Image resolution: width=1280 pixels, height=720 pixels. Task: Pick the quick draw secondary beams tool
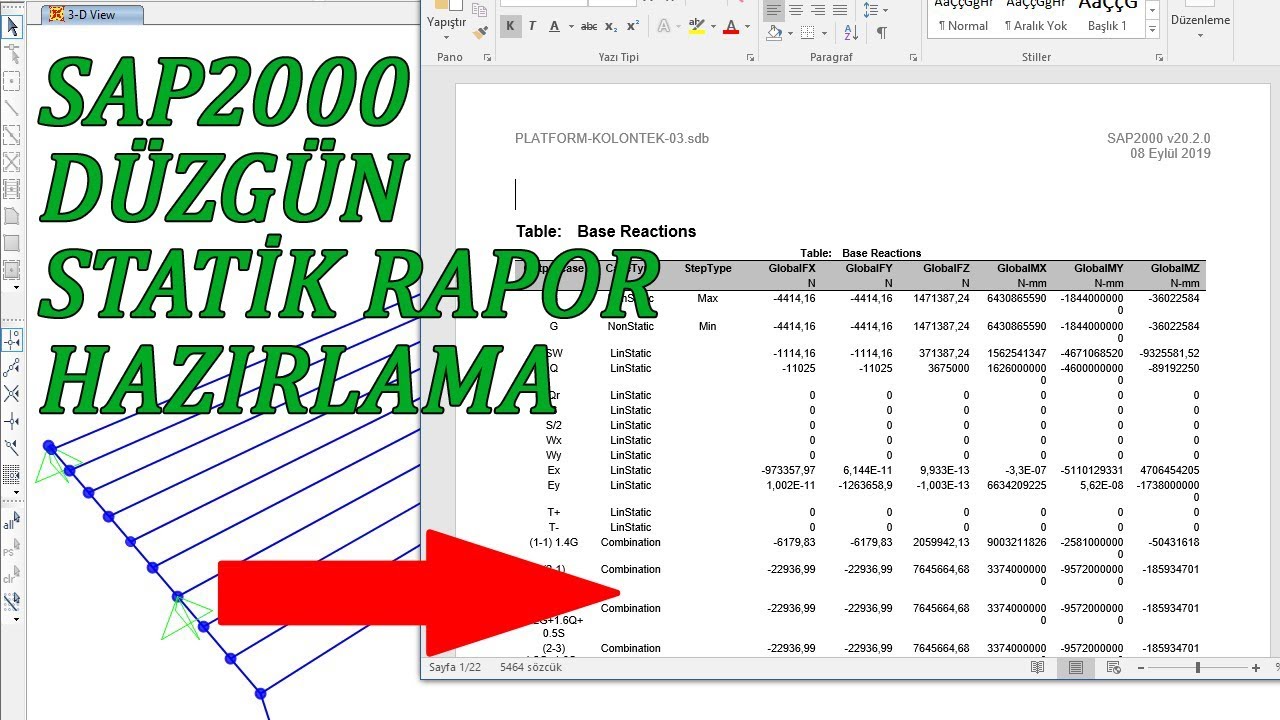point(12,189)
